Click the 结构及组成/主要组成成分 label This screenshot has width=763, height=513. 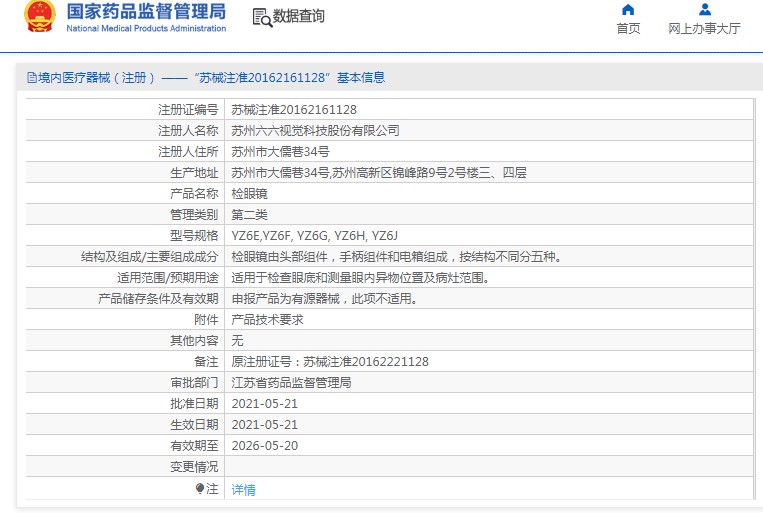[149, 256]
